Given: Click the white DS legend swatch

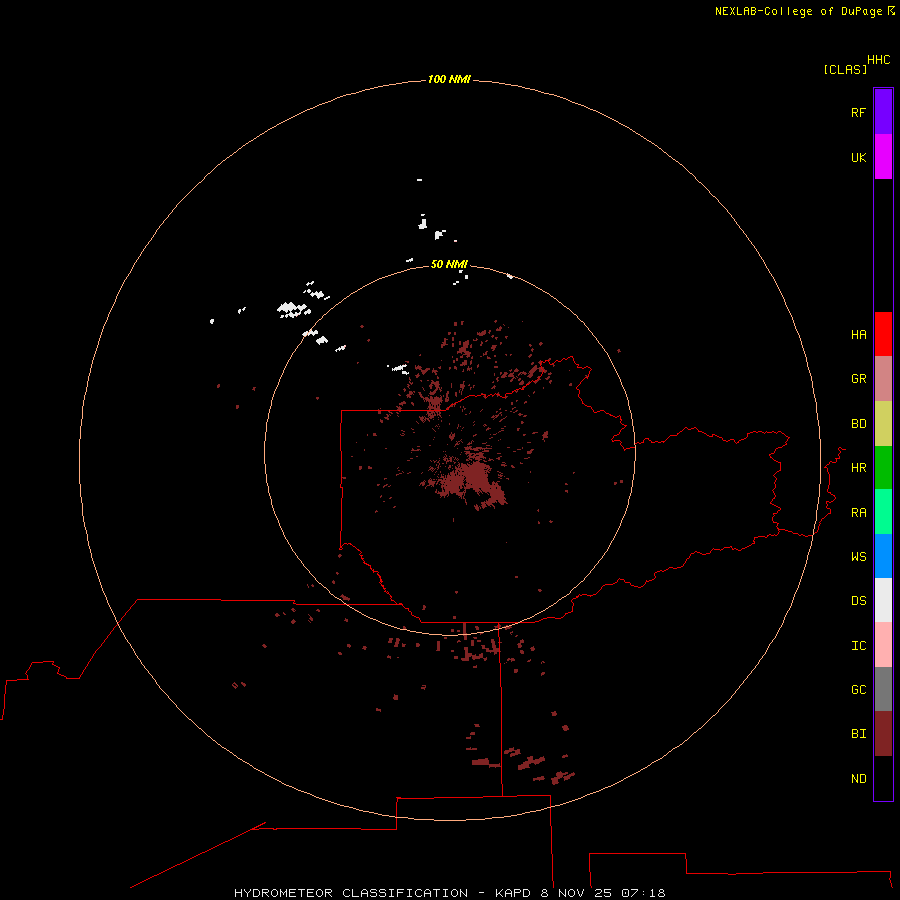Looking at the screenshot, I should tap(883, 600).
